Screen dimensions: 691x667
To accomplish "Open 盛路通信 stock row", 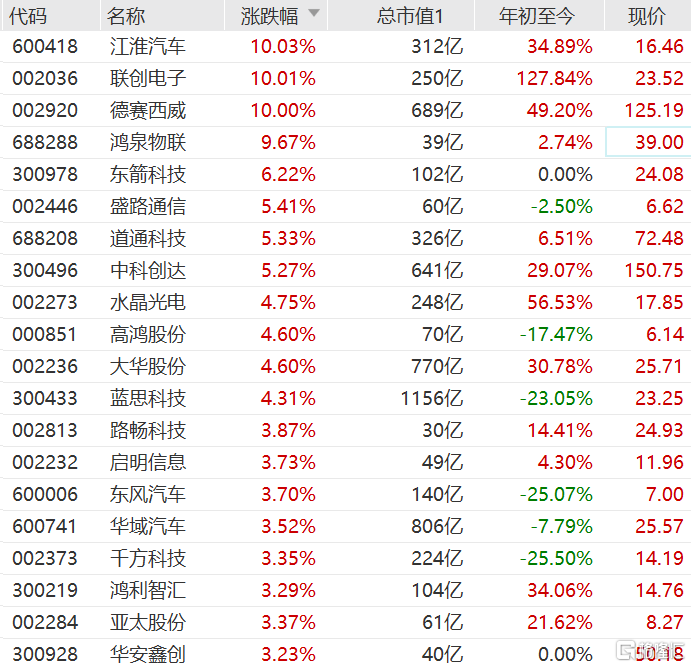I will 346,206.
